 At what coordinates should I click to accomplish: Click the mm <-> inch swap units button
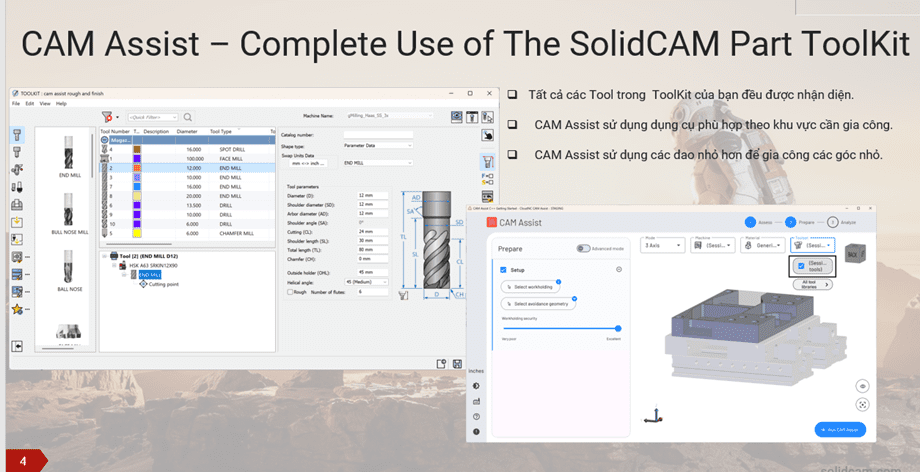pyautogui.click(x=309, y=163)
